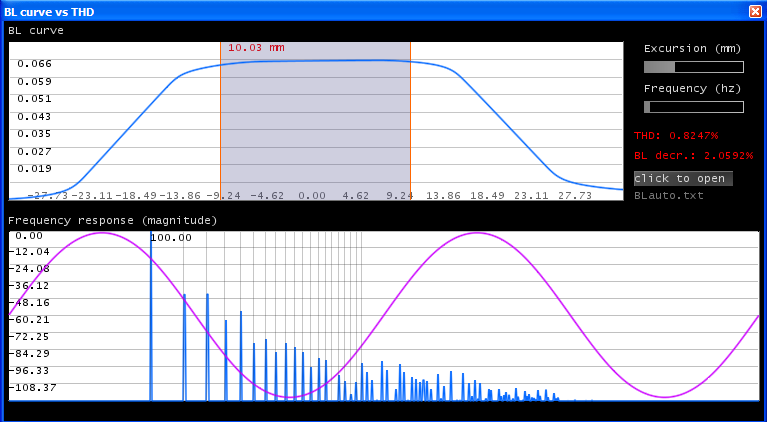Select the BLauto.txt file name

(x=669, y=196)
